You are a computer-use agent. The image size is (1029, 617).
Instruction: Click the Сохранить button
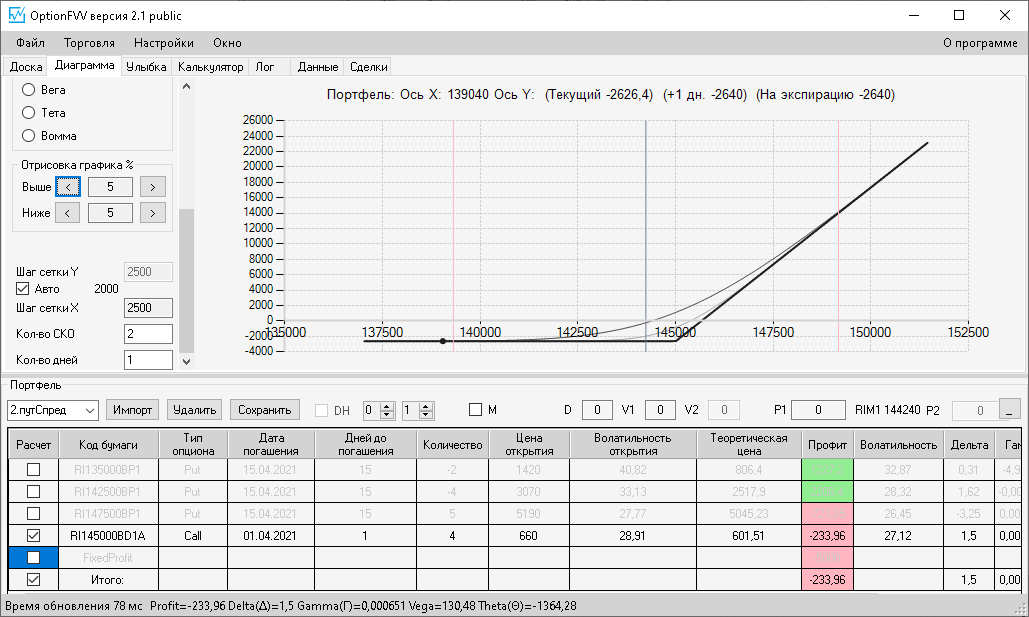(x=264, y=410)
